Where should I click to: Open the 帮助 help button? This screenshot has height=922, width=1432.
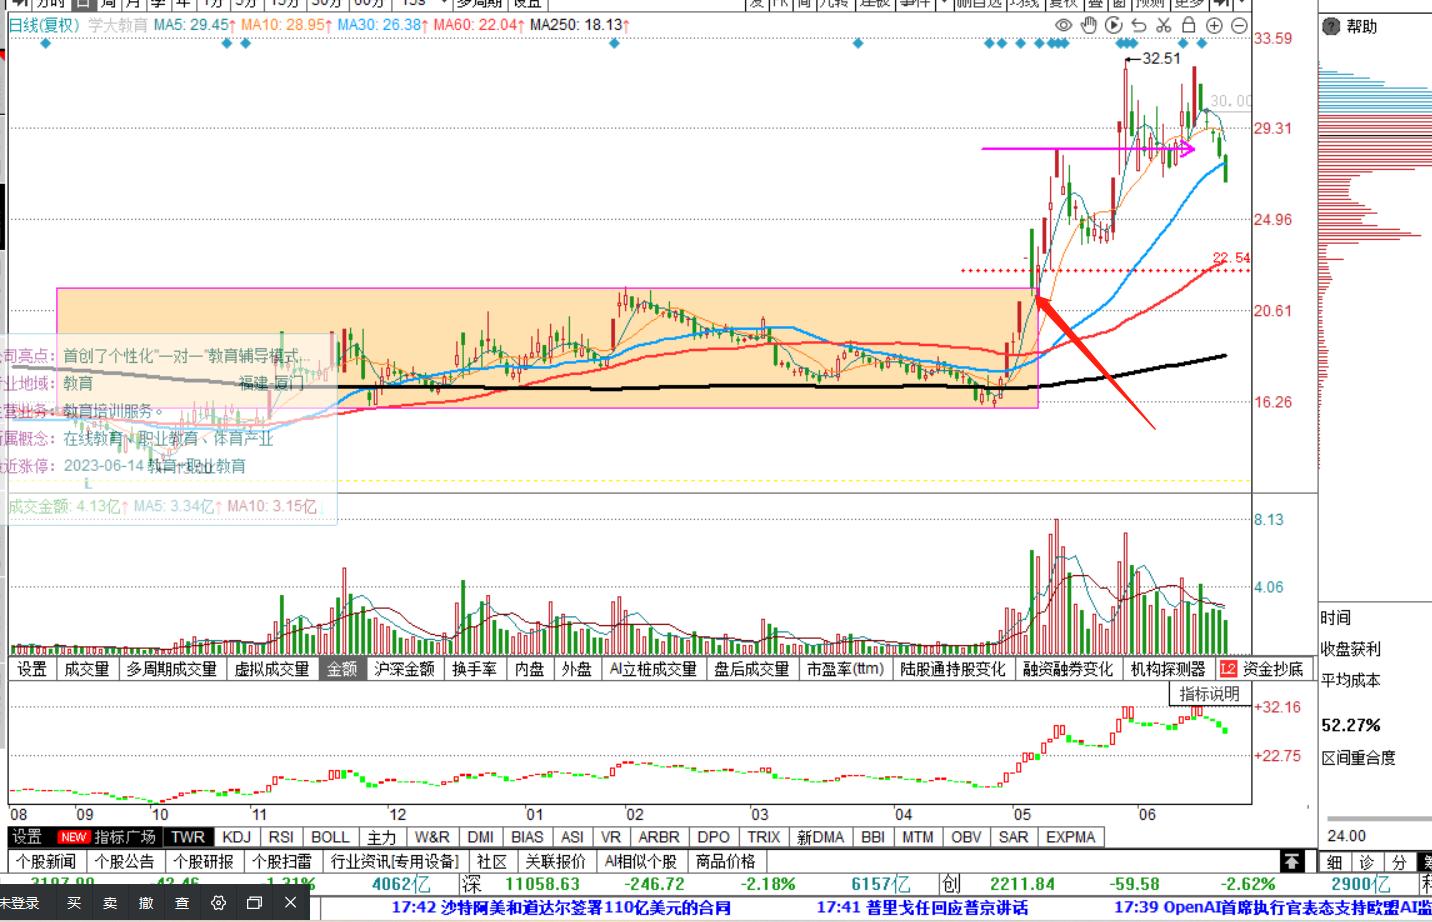tap(1351, 26)
